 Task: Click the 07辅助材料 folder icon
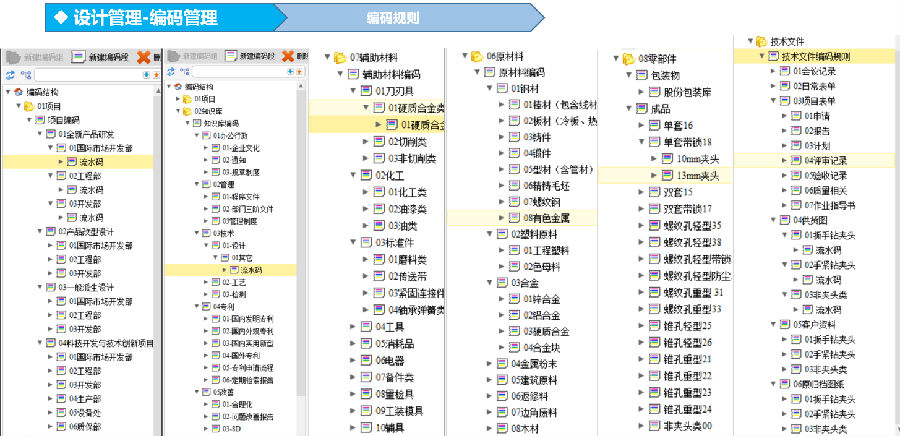coord(340,57)
